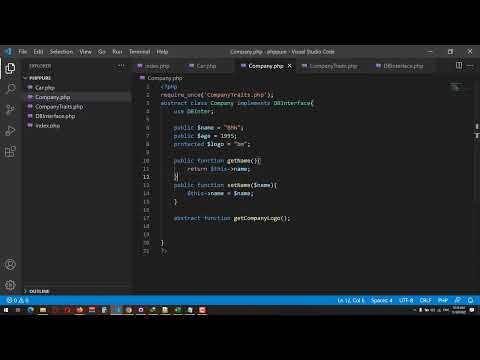Viewport: 480px width, 360px height.
Task: Open the File menu
Action: (23, 52)
